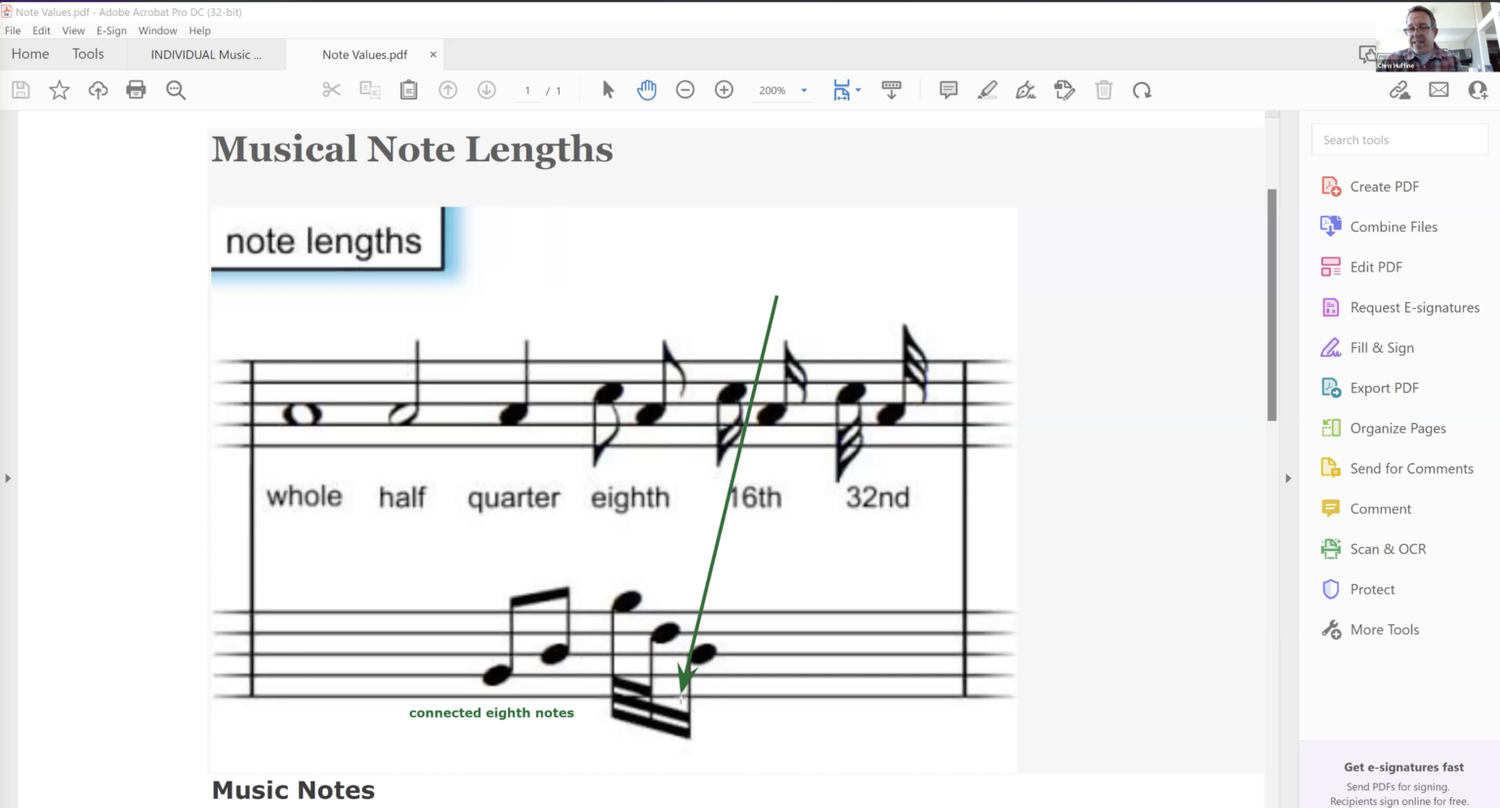
Task: Zoom in on the page
Action: 723,90
